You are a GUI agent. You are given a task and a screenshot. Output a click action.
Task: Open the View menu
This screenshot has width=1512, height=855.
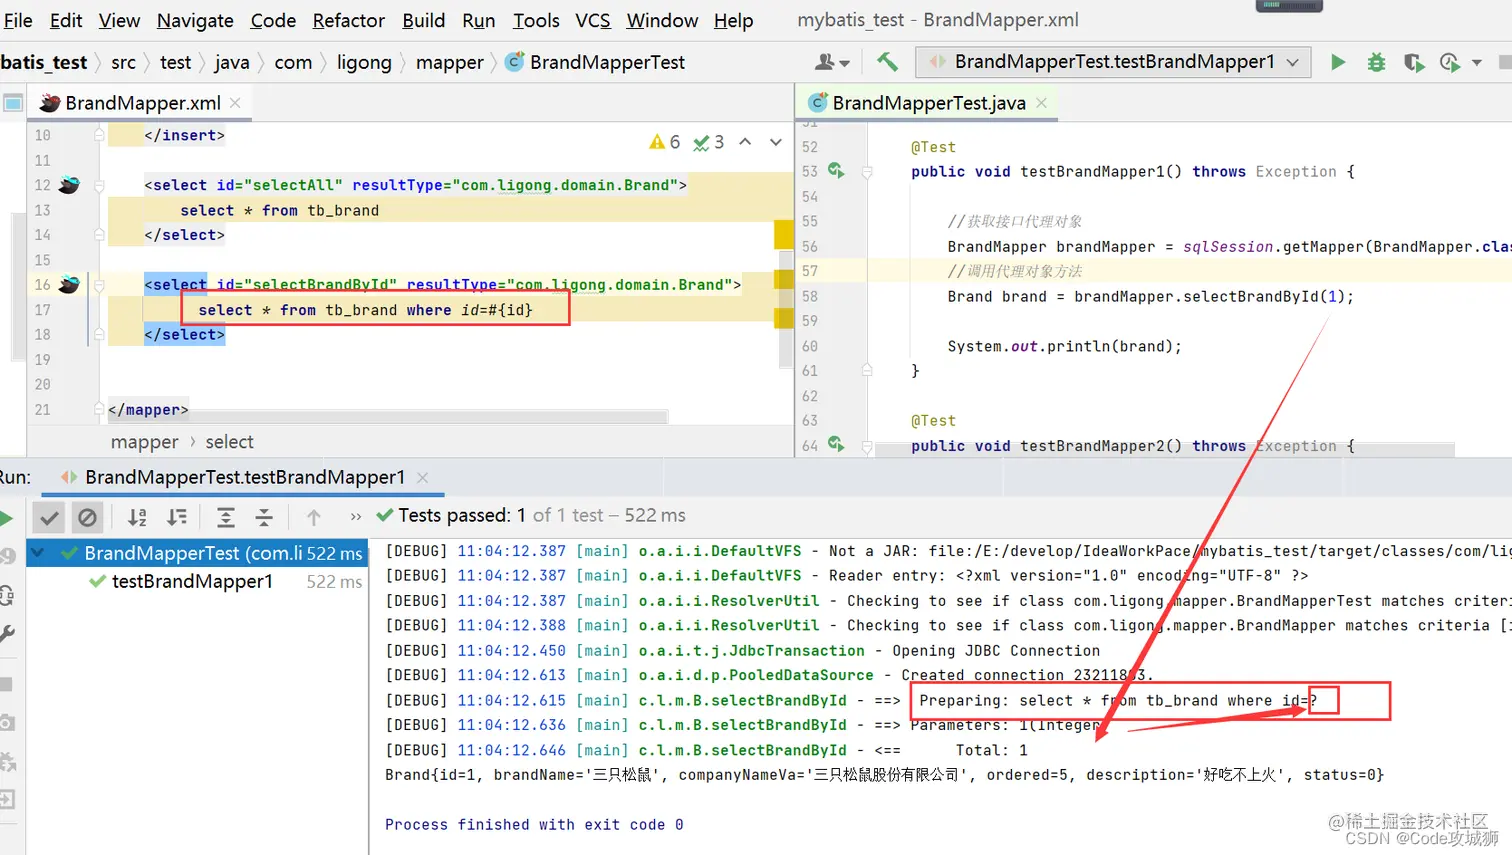coord(119,20)
